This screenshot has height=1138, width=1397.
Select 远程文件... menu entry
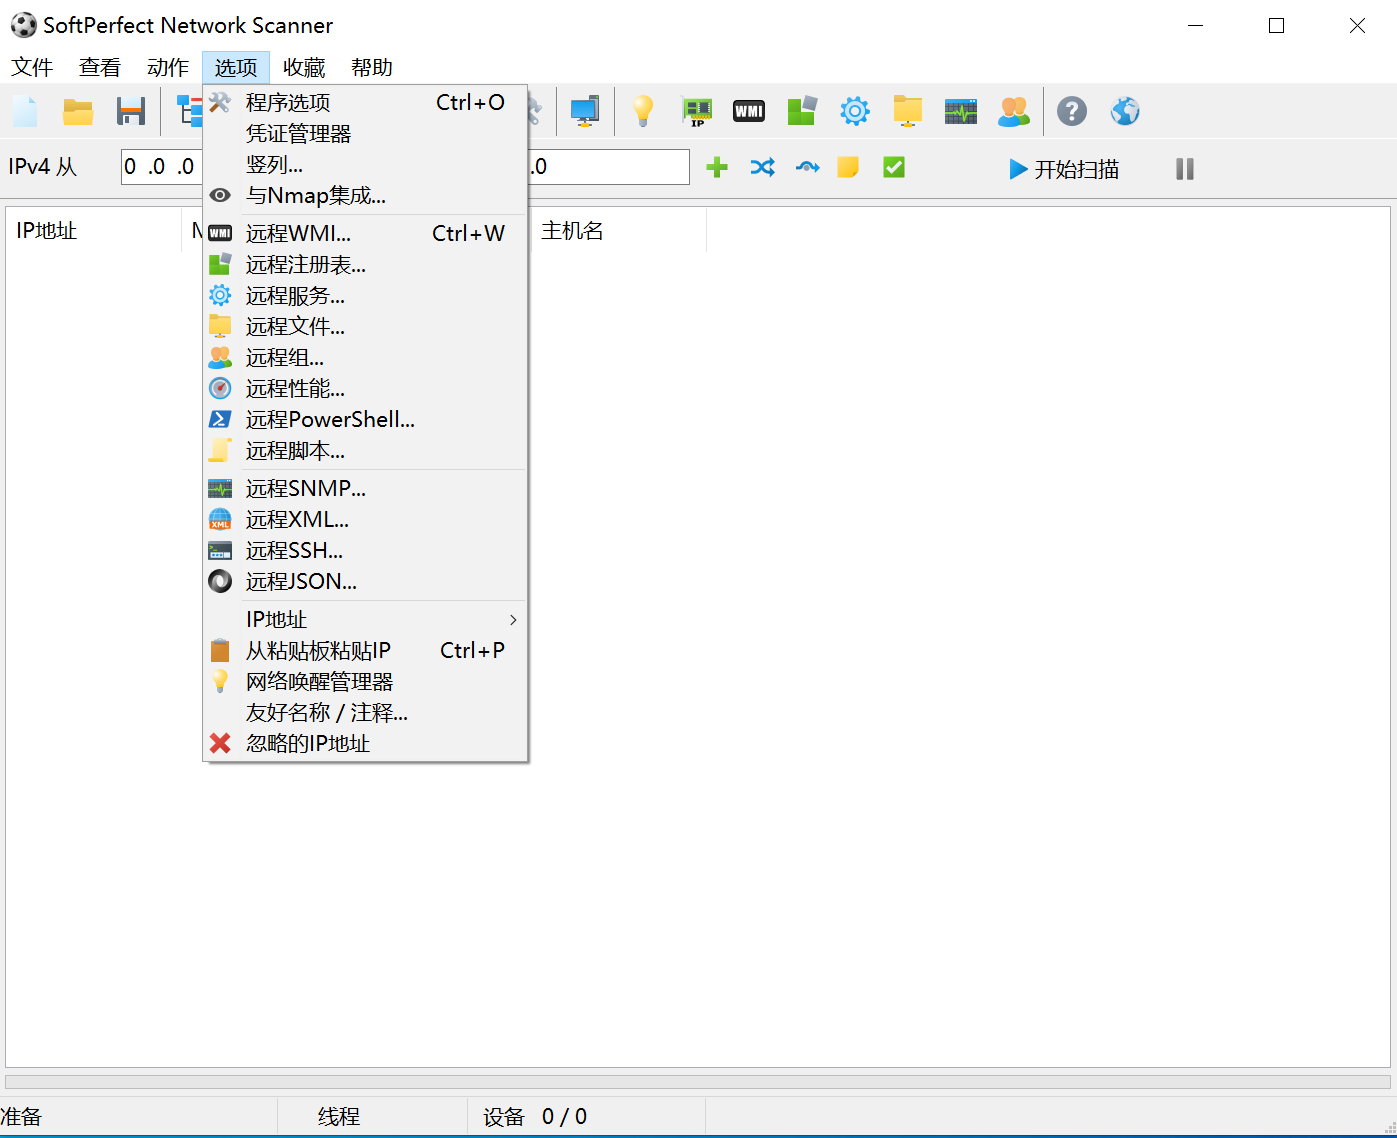(365, 326)
